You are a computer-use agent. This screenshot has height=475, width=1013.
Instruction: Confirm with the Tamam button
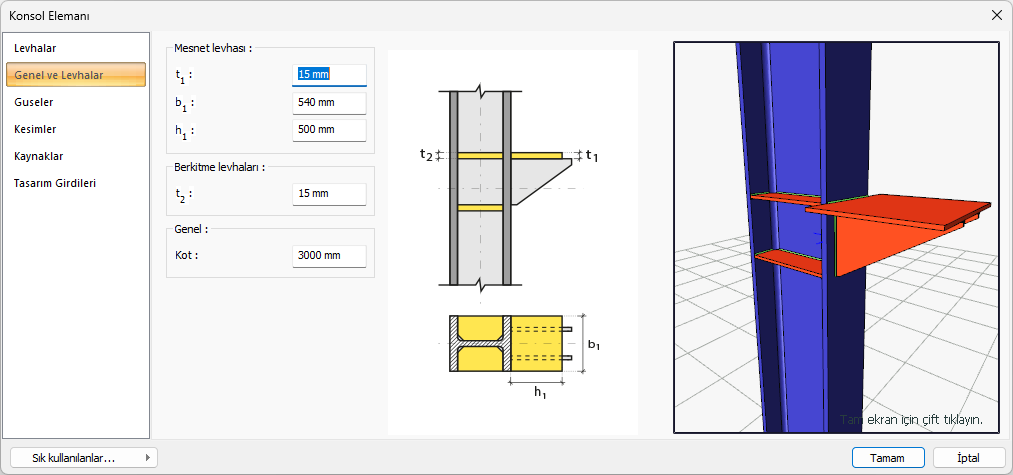coord(888,458)
